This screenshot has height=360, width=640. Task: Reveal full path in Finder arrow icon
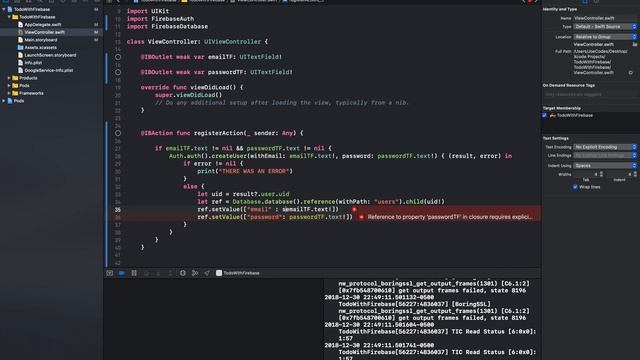point(631,73)
